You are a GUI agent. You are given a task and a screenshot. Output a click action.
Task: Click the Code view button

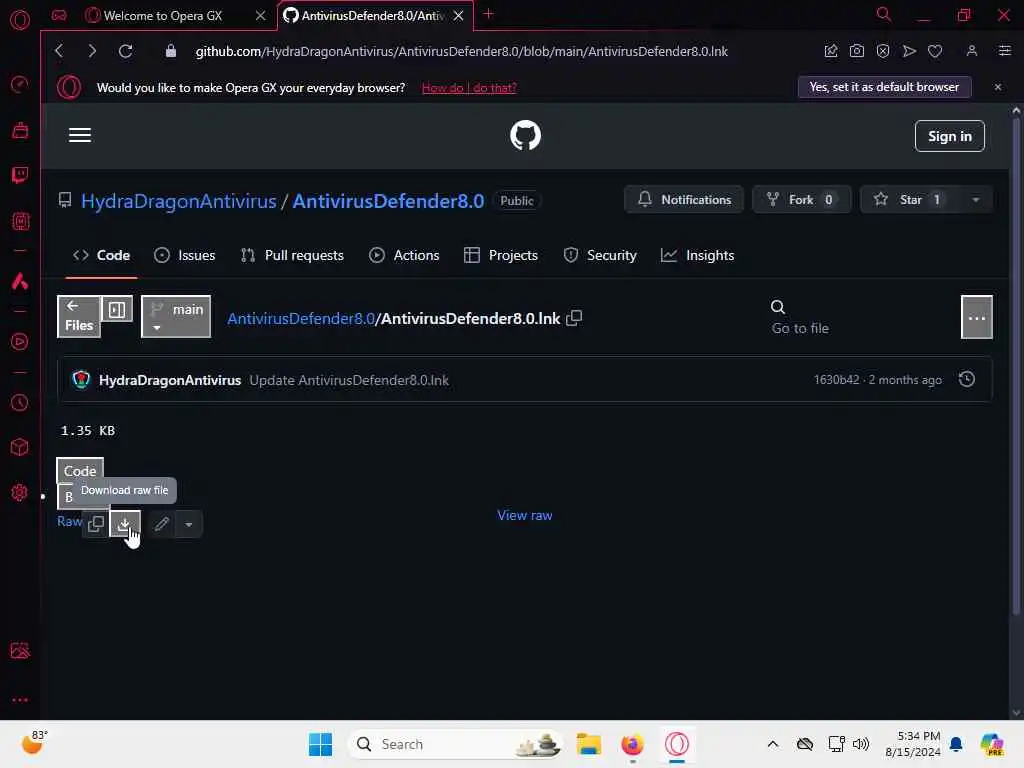(x=80, y=471)
